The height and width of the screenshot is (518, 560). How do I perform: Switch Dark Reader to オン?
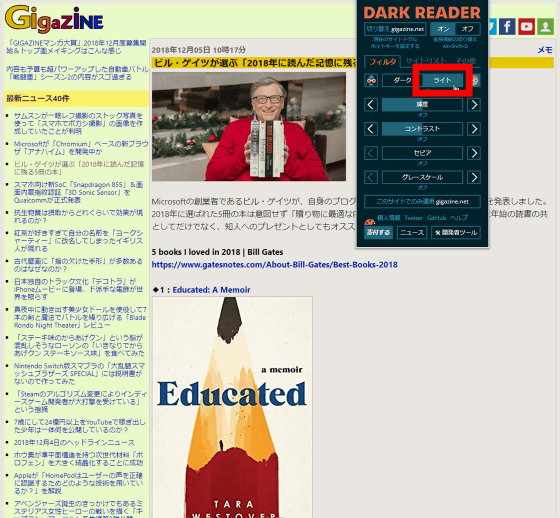443,29
